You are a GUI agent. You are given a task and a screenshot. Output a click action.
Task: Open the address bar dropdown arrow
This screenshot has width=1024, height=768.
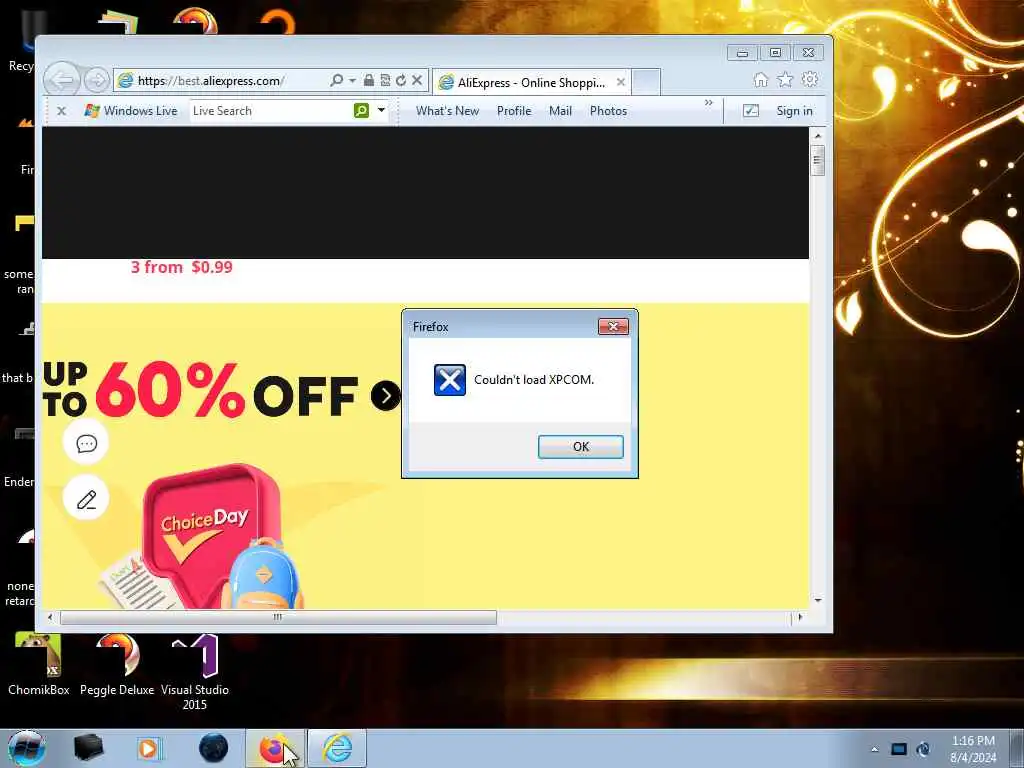tap(353, 80)
